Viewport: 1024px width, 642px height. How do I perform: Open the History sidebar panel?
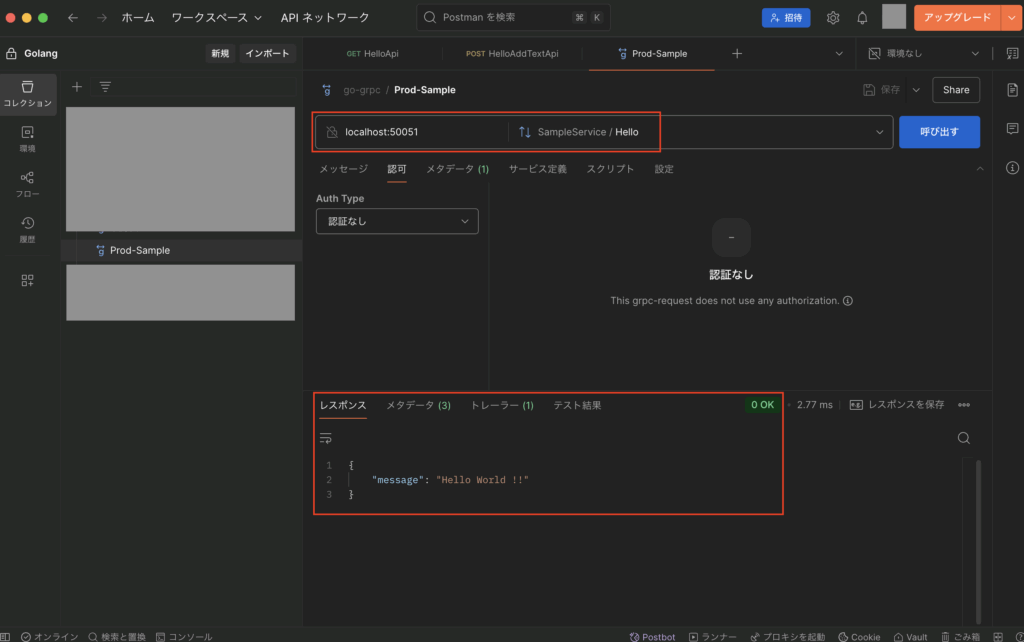[x=27, y=230]
